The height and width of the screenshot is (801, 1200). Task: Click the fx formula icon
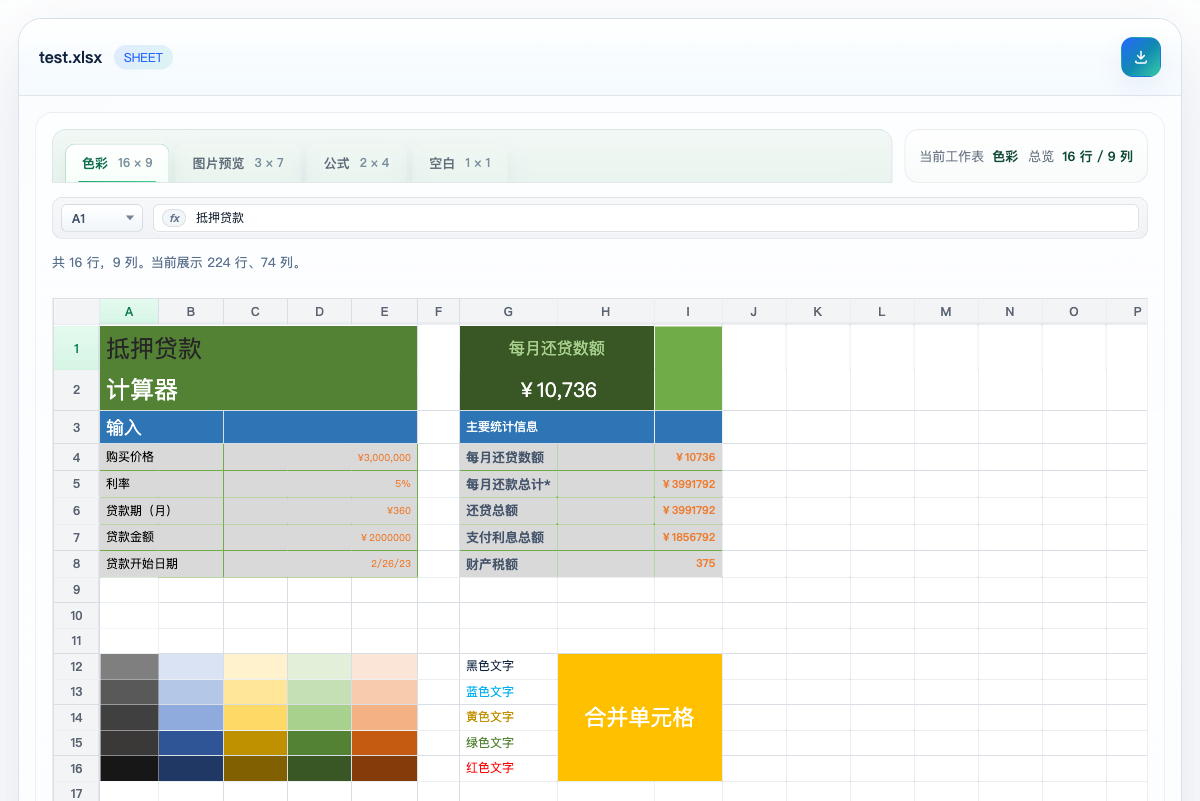click(174, 218)
